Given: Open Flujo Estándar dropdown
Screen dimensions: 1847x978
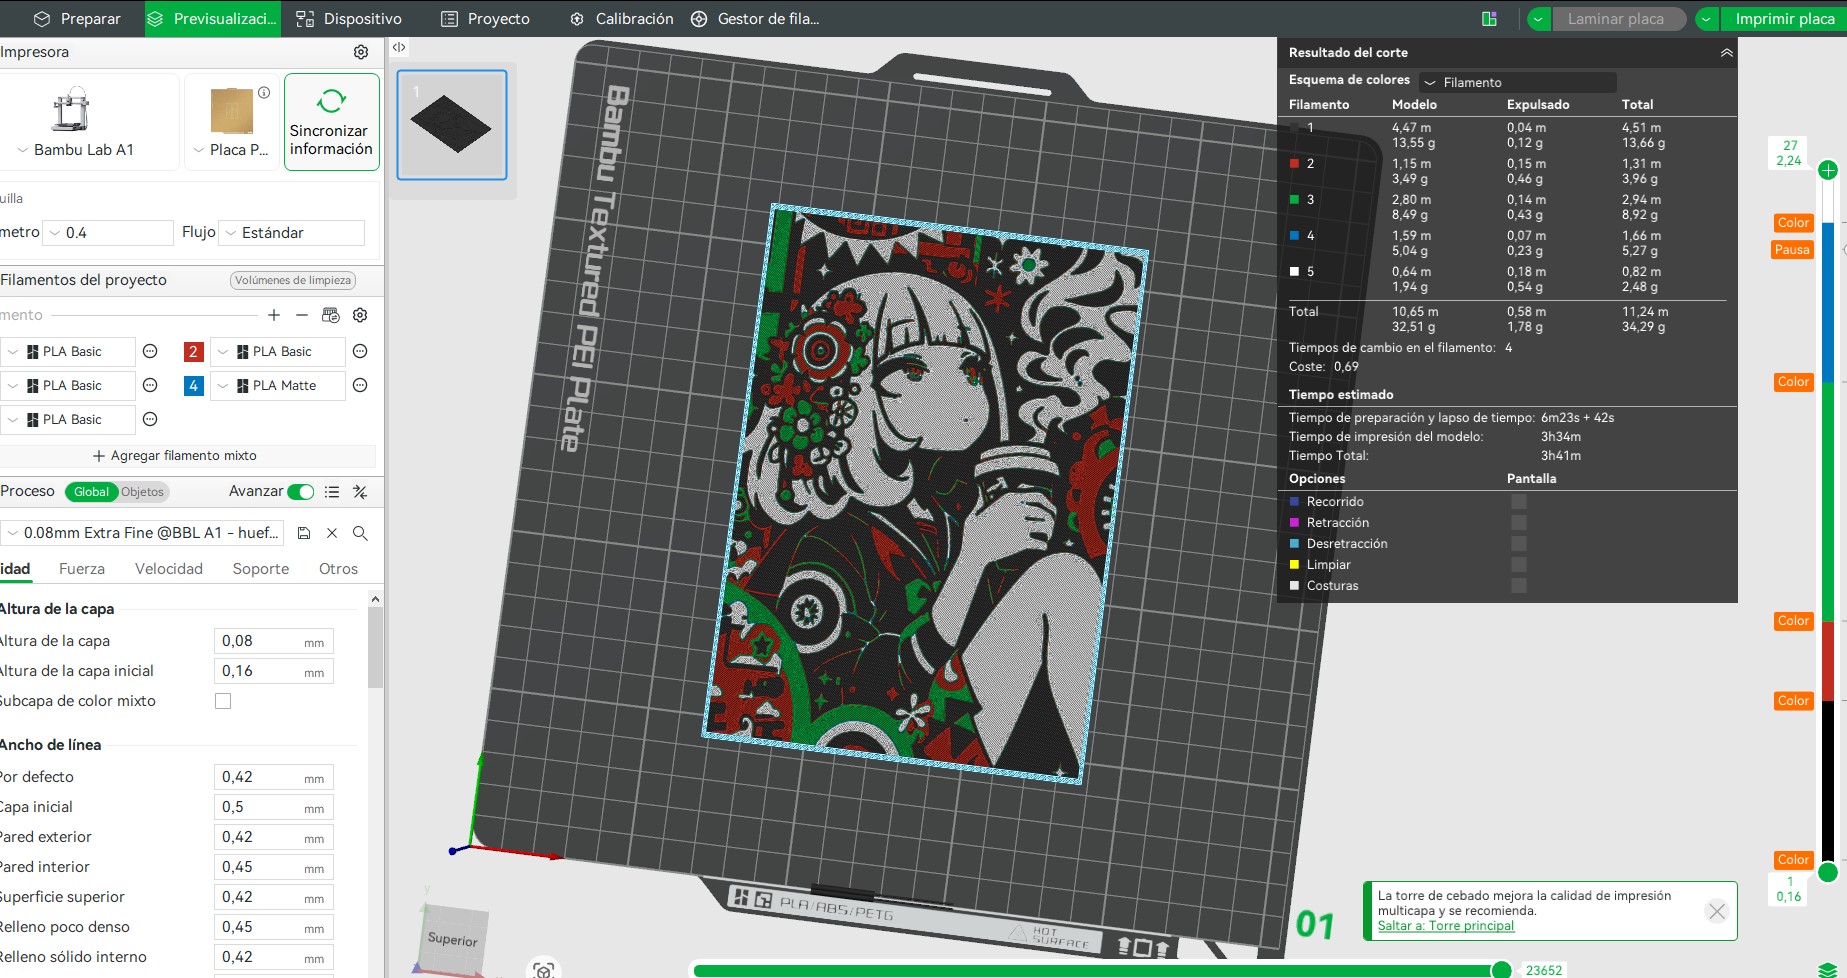Looking at the screenshot, I should pos(292,233).
